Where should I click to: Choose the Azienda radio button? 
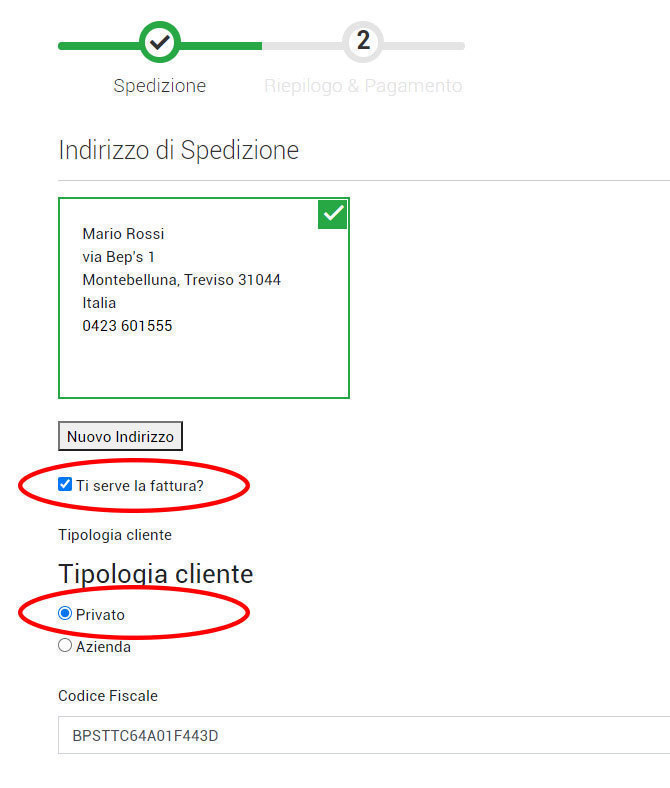[x=65, y=646]
